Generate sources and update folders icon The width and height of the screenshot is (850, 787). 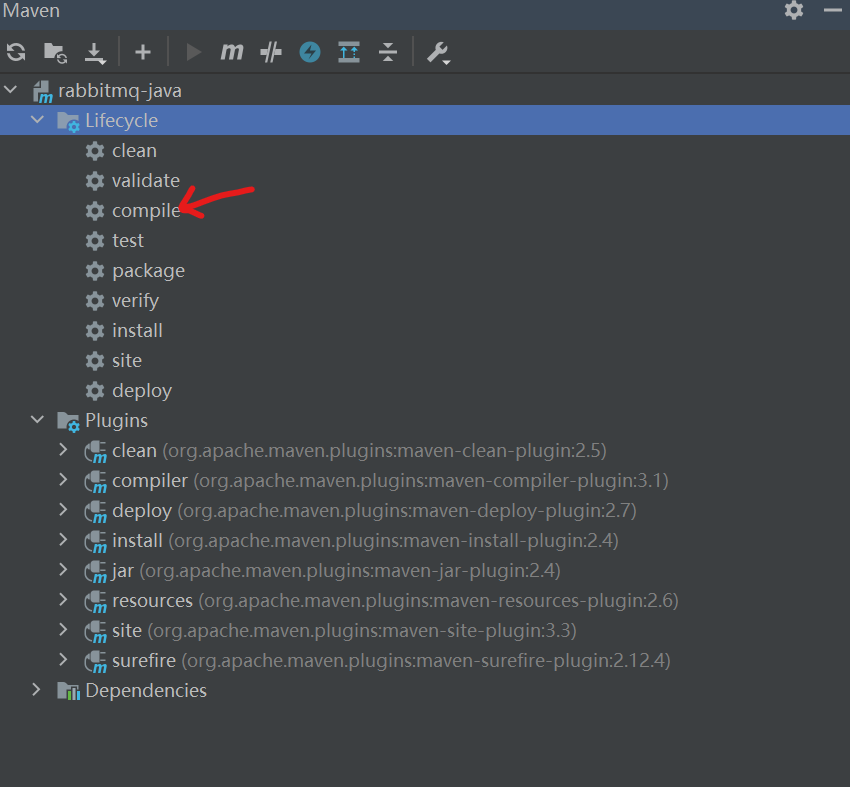[x=55, y=53]
